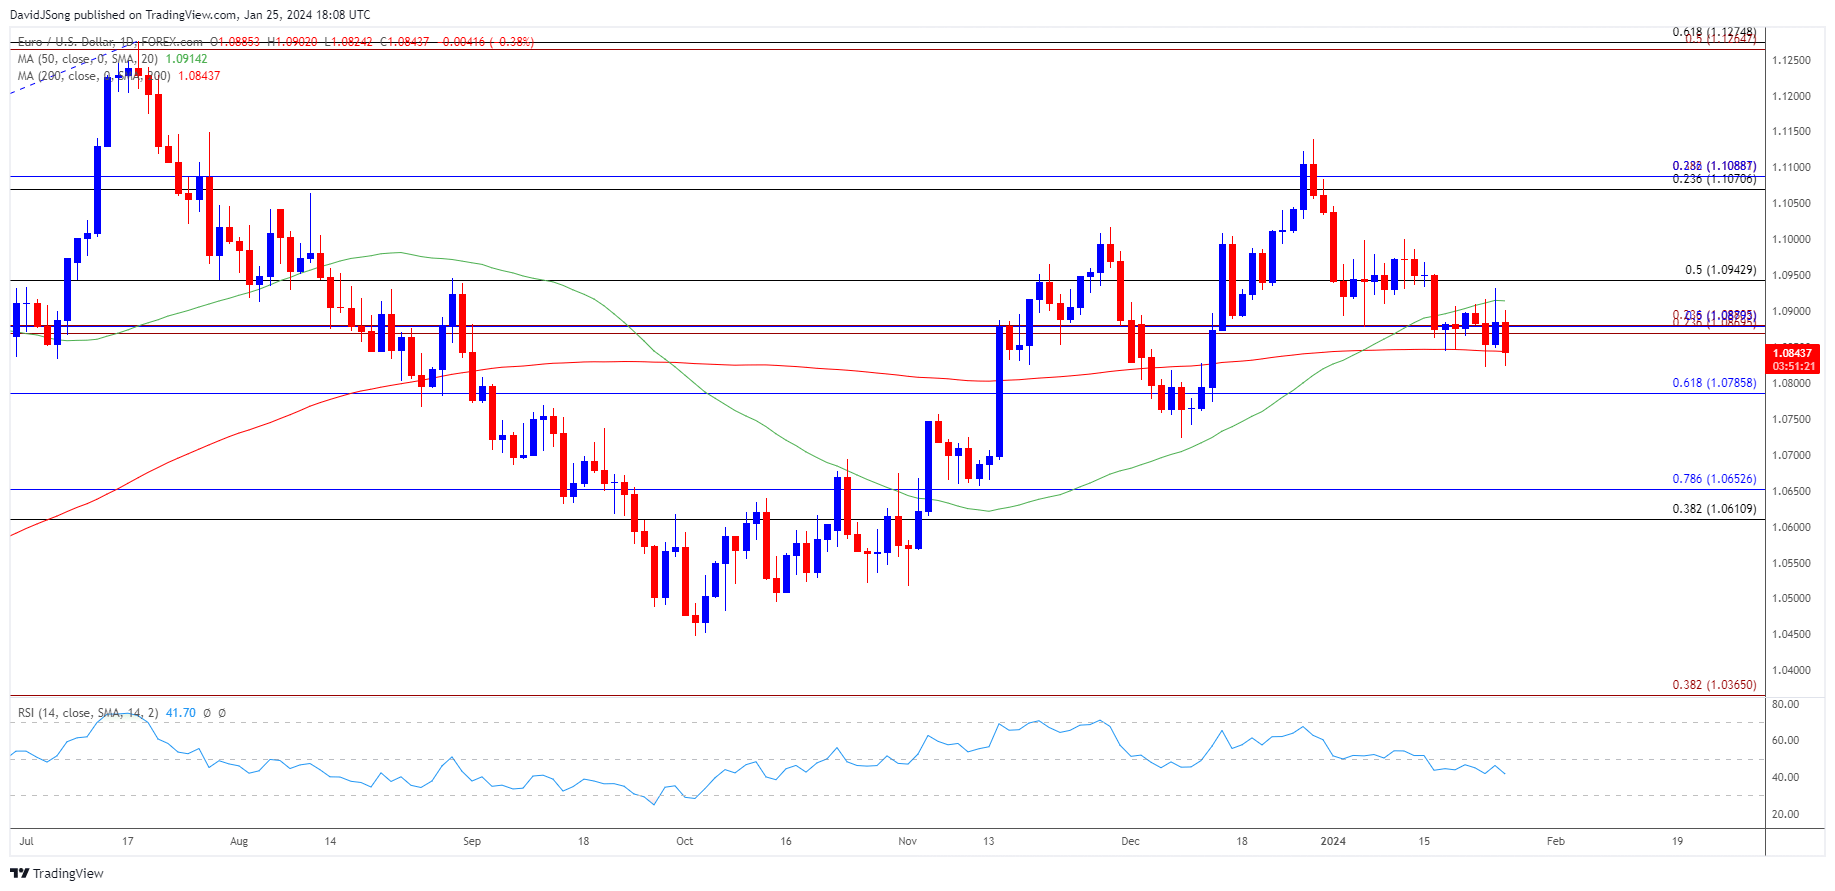Click the 1.10500 price axis label

1791,204
